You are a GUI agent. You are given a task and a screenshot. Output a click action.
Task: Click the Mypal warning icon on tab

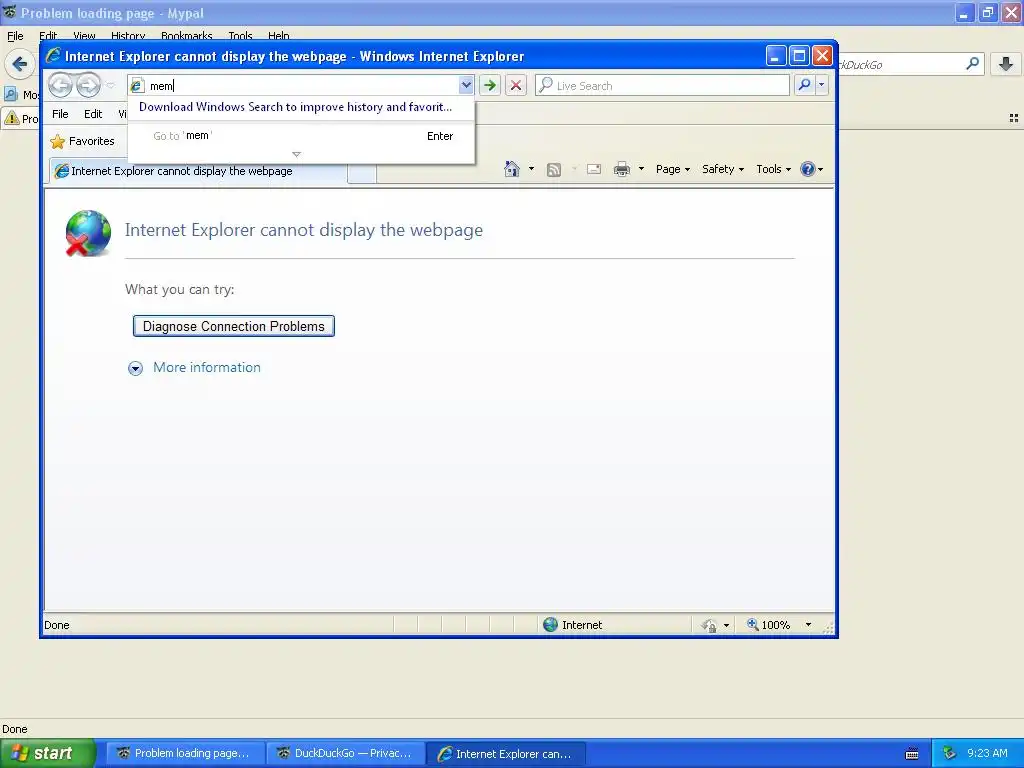pyautogui.click(x=12, y=118)
